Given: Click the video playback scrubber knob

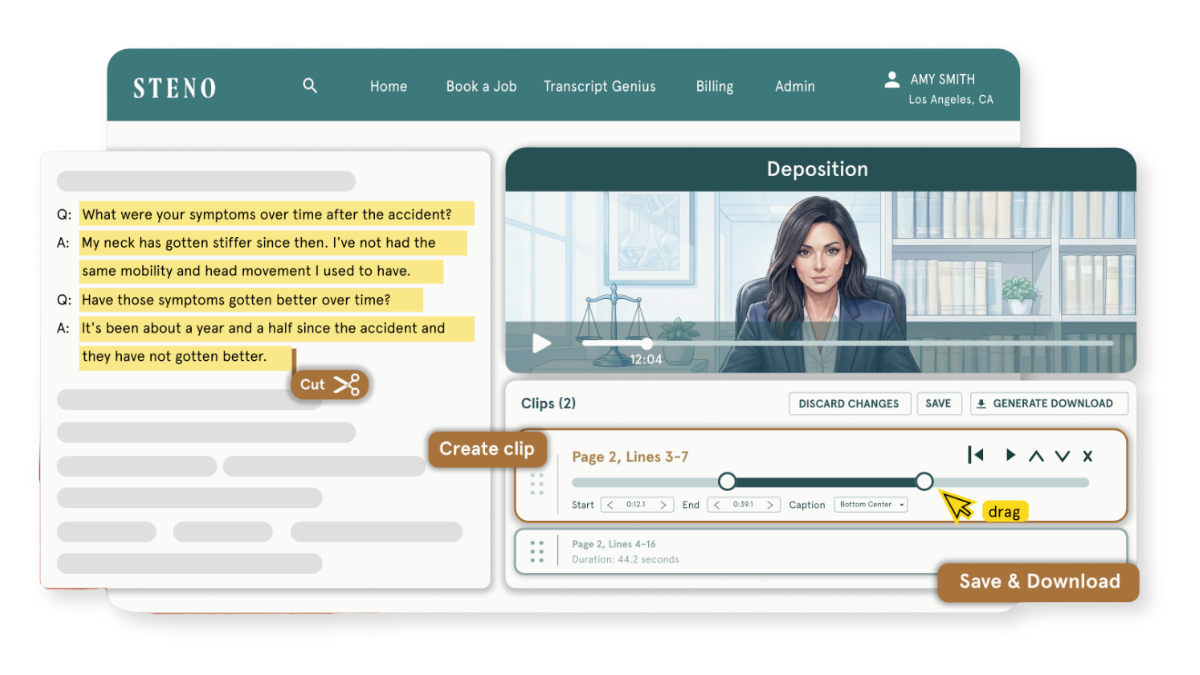Looking at the screenshot, I should pyautogui.click(x=647, y=343).
